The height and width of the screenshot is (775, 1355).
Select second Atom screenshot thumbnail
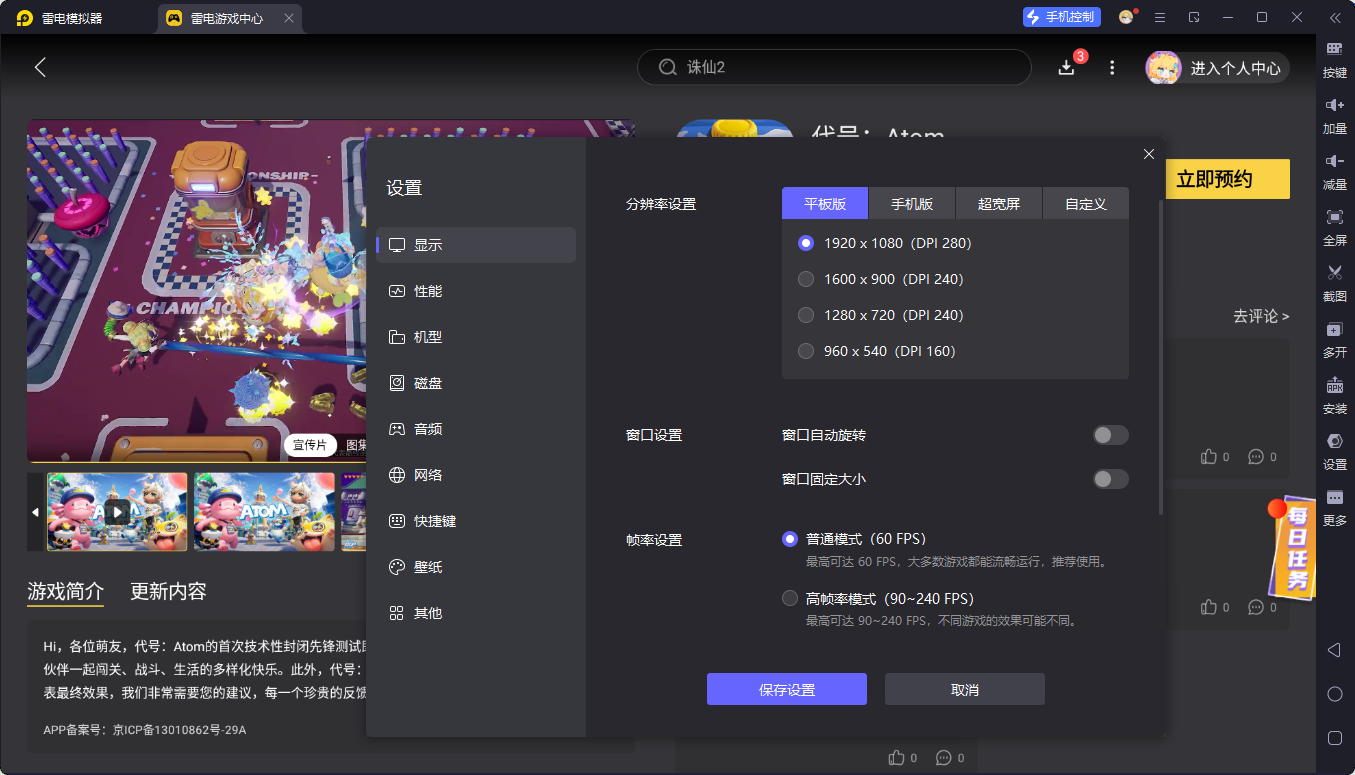264,512
